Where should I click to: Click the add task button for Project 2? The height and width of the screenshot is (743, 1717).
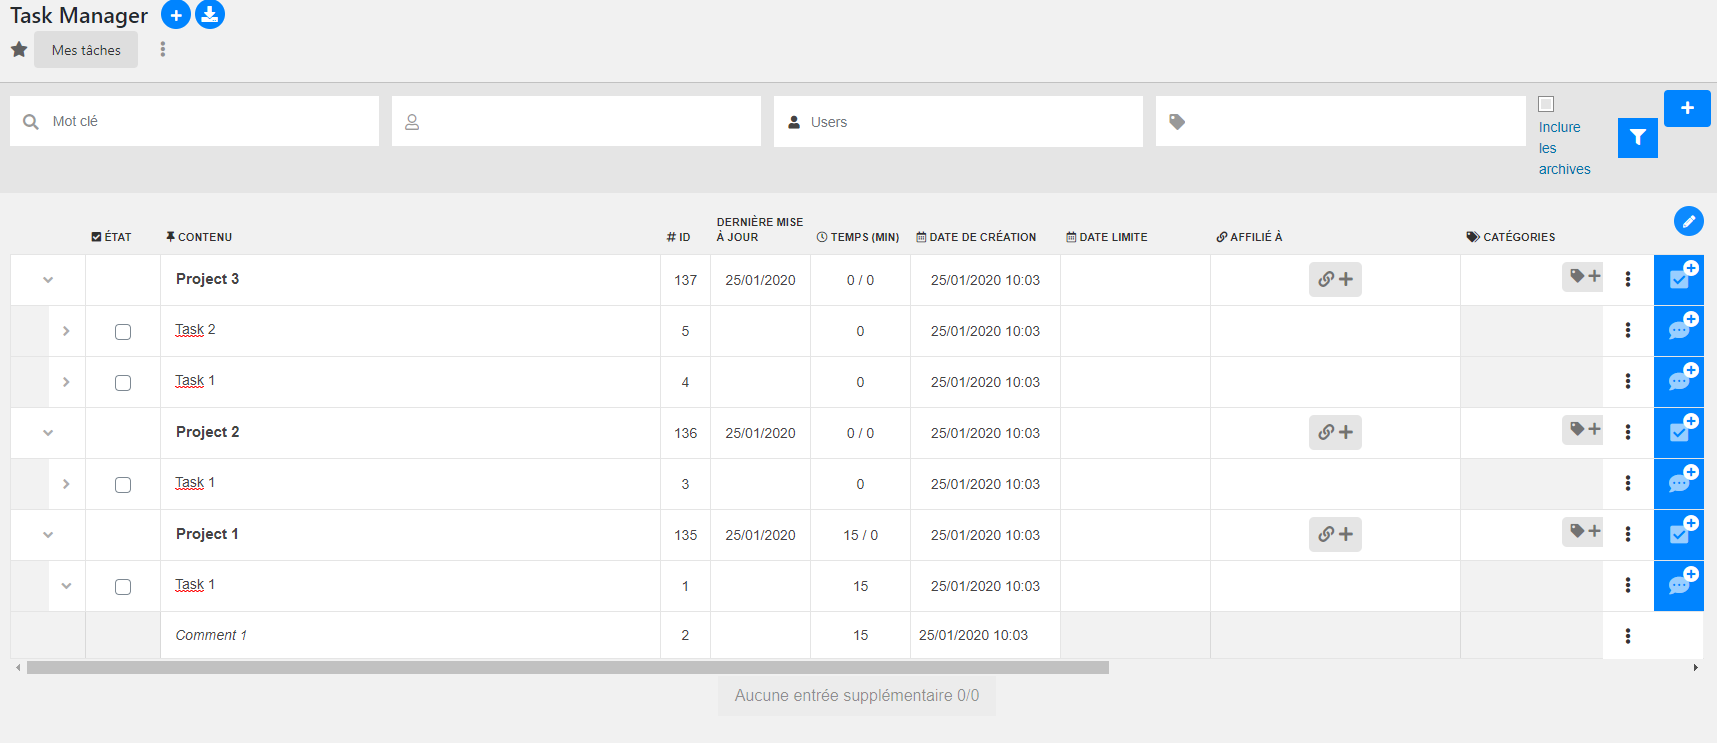pyautogui.click(x=1679, y=433)
